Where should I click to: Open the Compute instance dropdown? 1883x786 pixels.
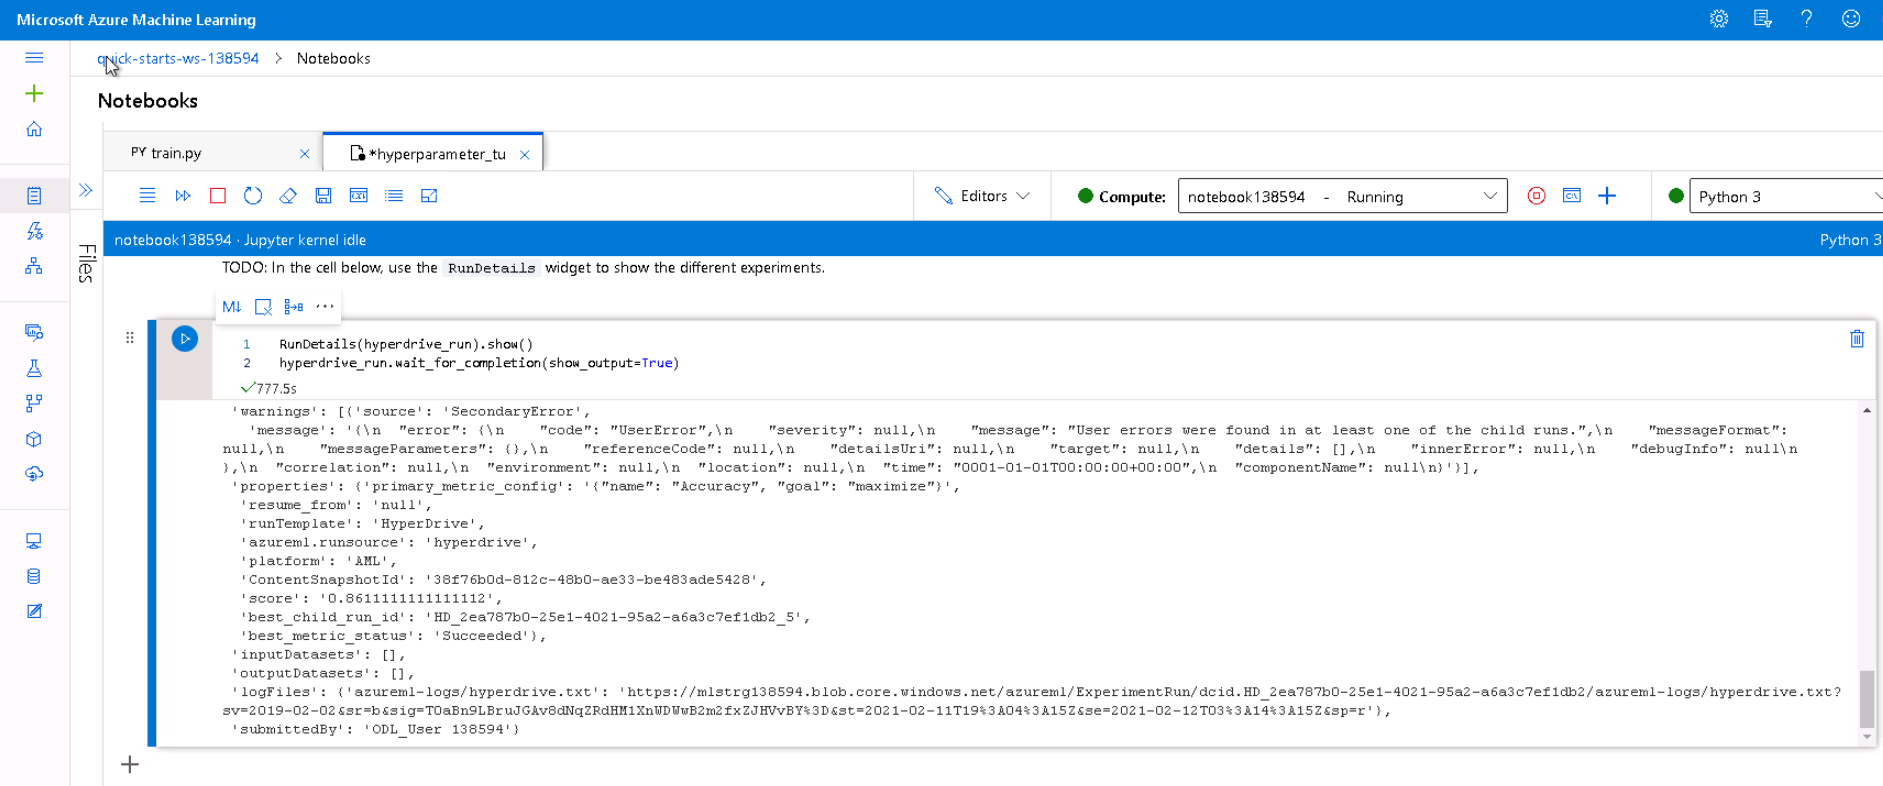(1342, 196)
